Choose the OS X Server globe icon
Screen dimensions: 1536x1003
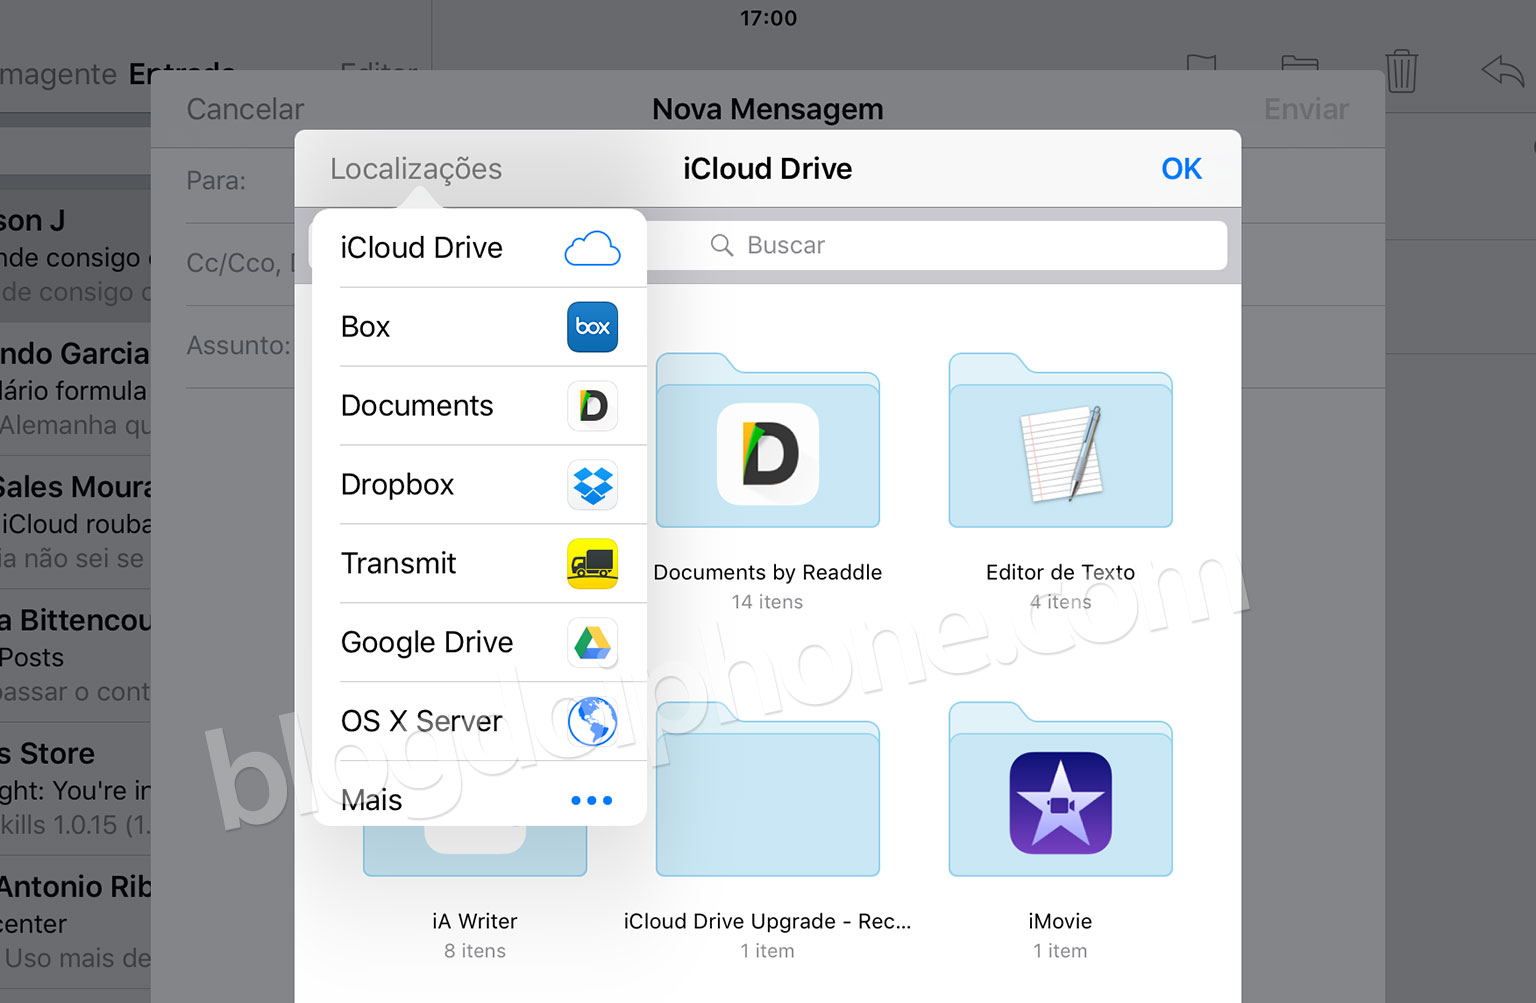point(592,721)
